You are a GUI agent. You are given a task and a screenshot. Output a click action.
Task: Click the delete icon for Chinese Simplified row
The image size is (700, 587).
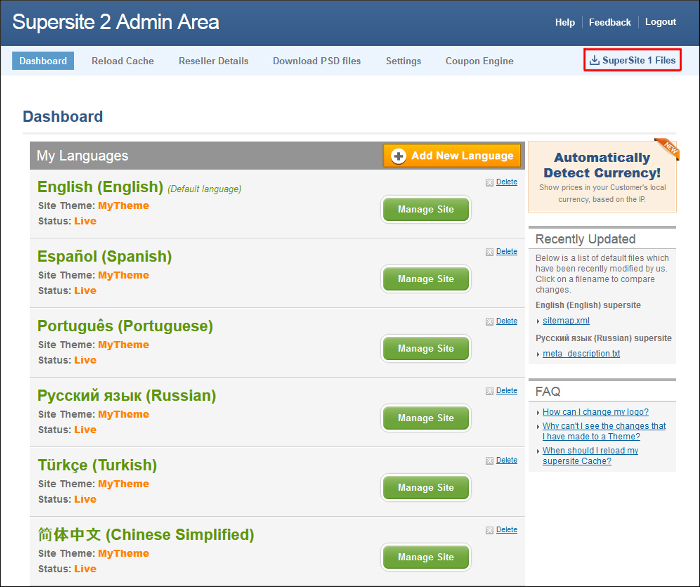490,530
